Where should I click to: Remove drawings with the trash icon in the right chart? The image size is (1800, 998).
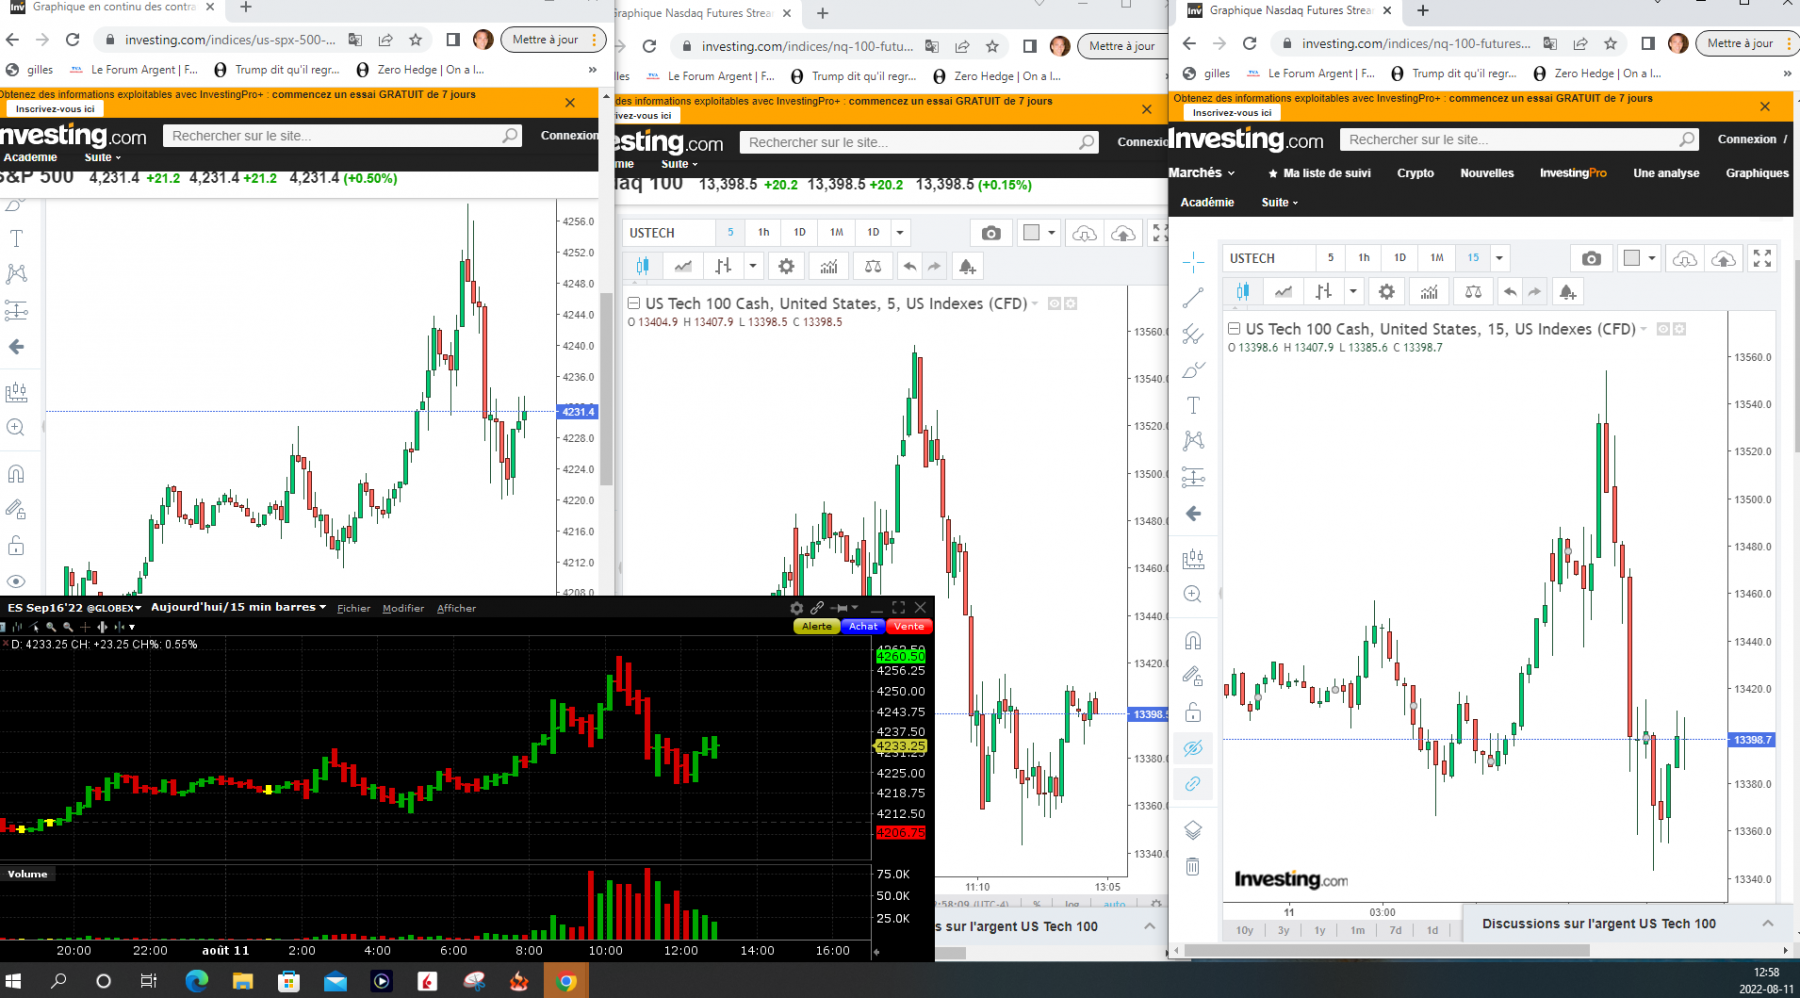(1193, 867)
